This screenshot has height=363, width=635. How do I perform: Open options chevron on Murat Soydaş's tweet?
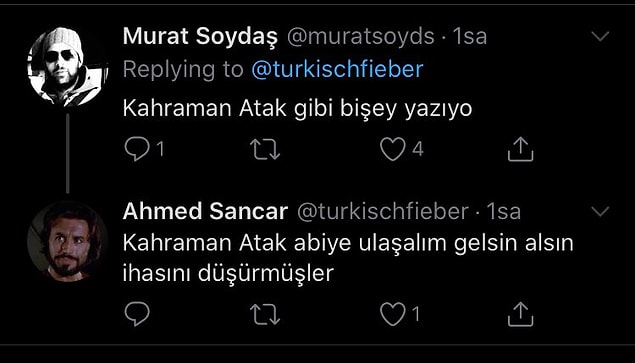600,36
